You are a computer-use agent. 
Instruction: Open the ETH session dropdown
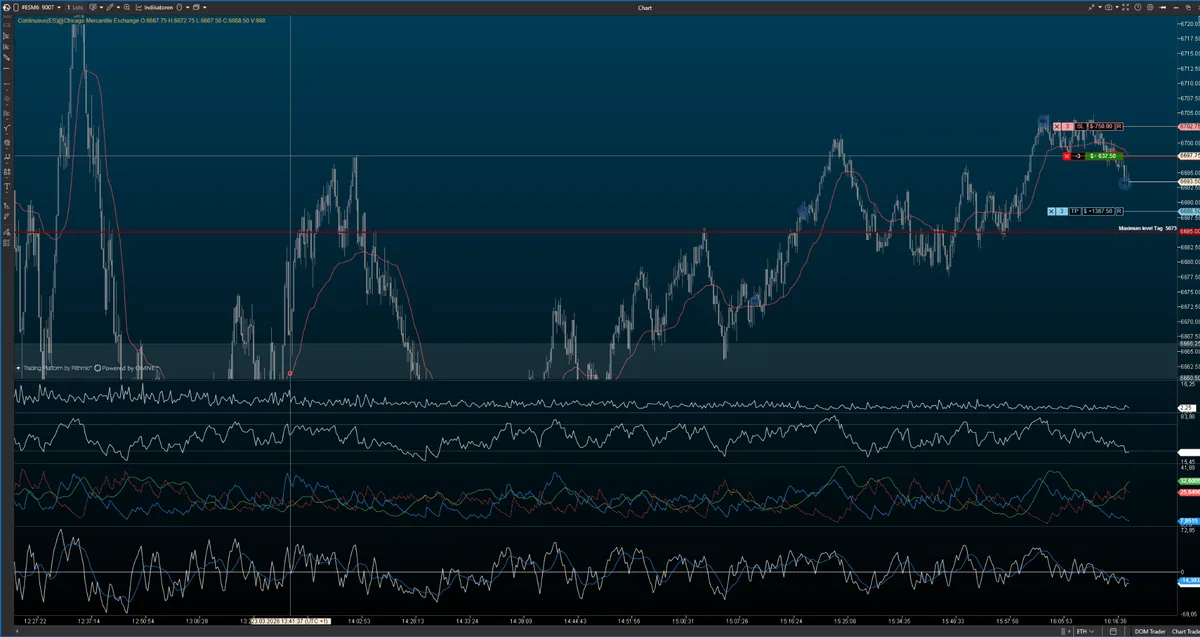click(1085, 631)
